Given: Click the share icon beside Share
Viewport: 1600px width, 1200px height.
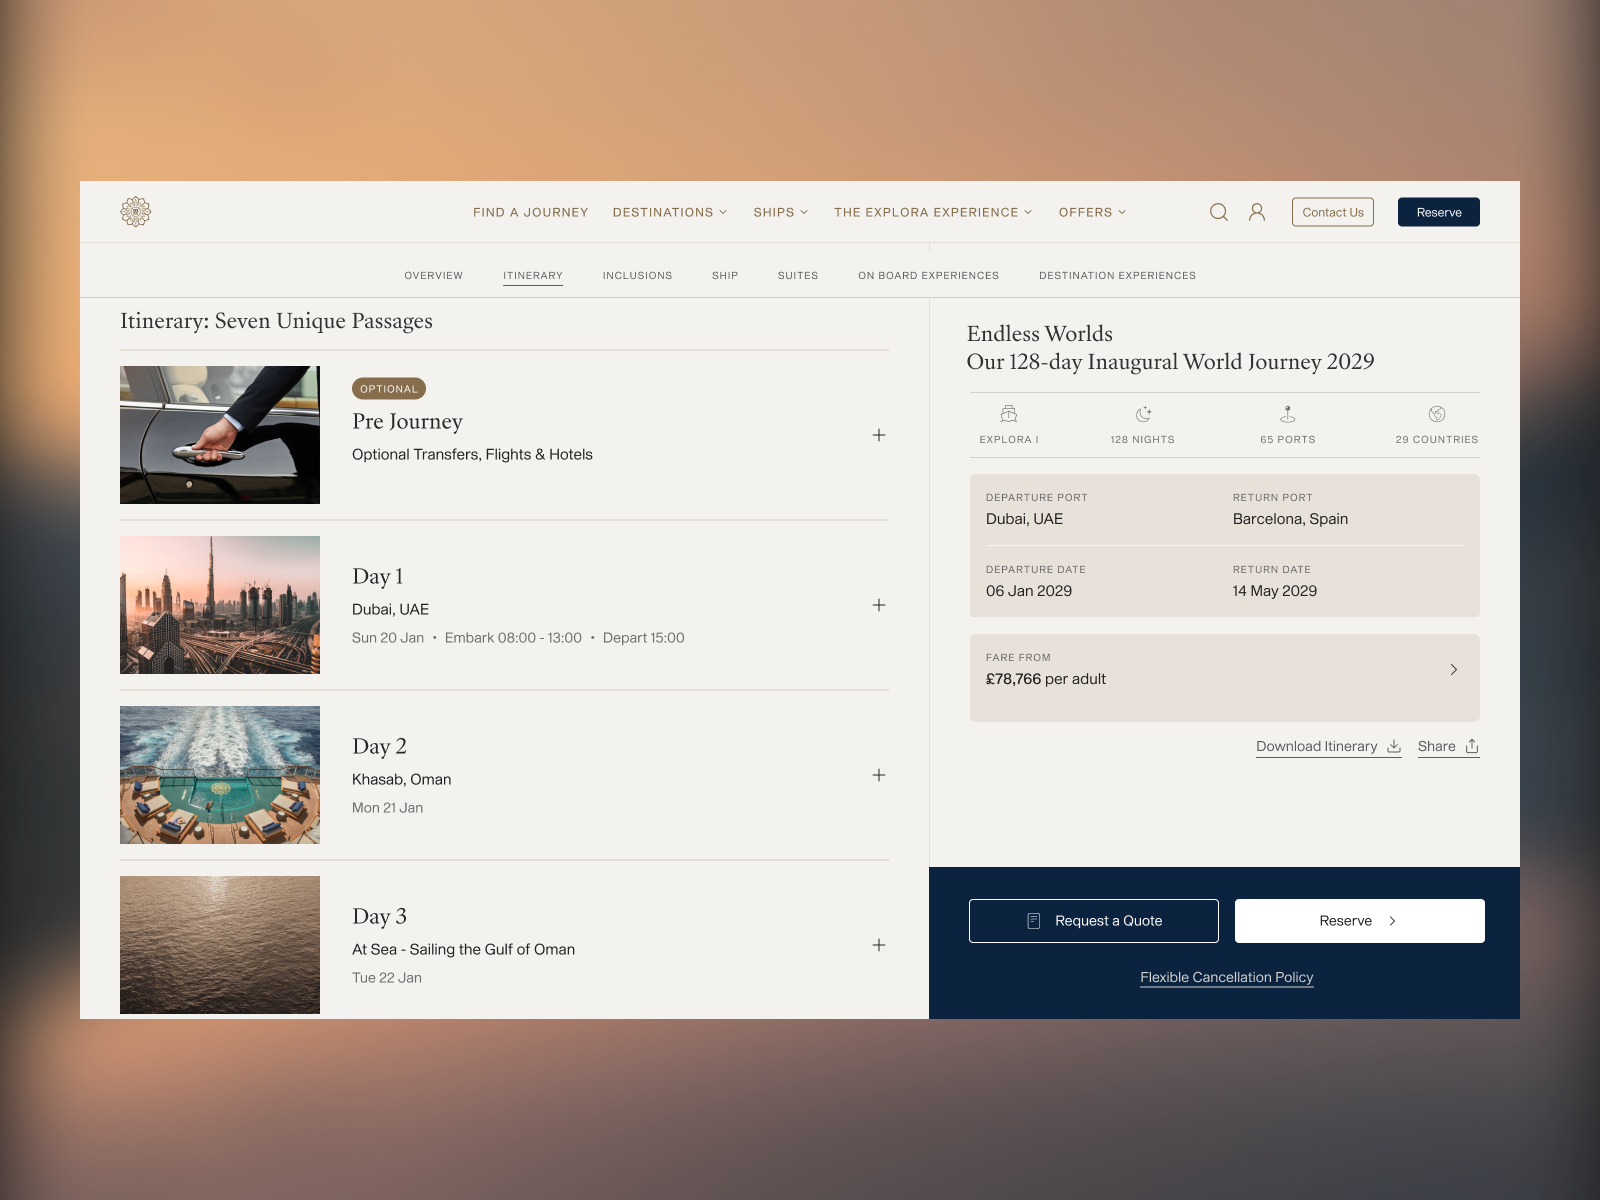Looking at the screenshot, I should pos(1473,746).
